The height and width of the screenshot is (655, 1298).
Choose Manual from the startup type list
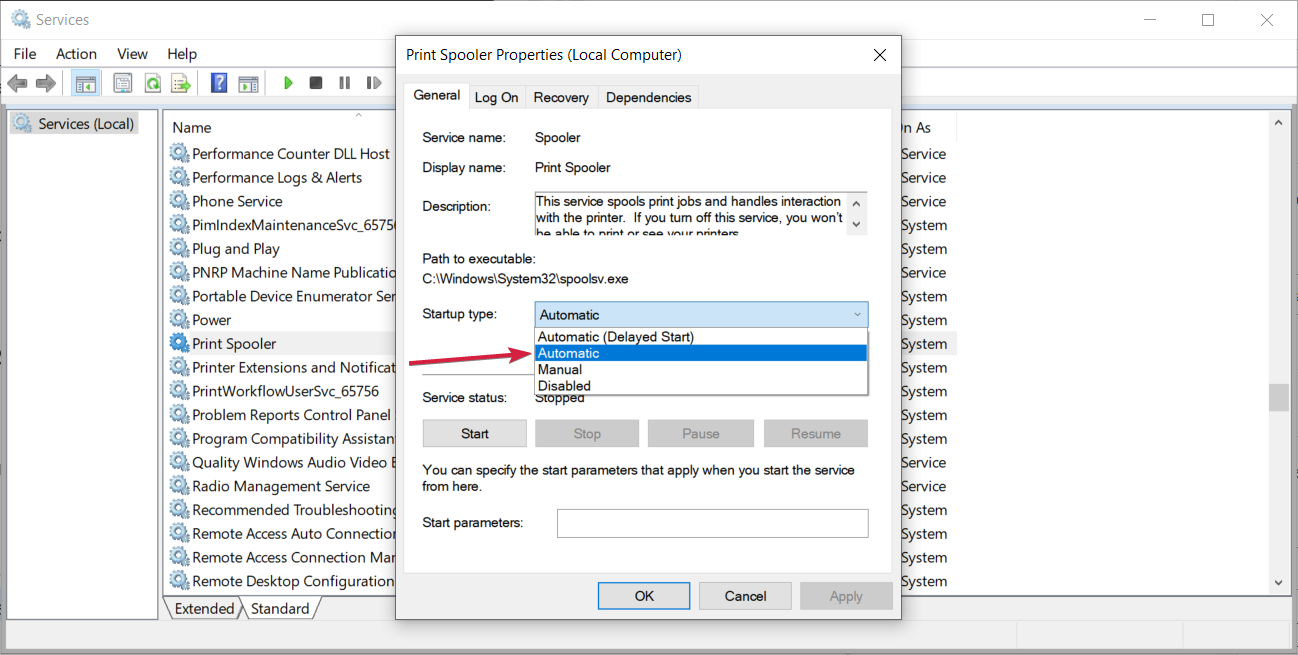(701, 369)
